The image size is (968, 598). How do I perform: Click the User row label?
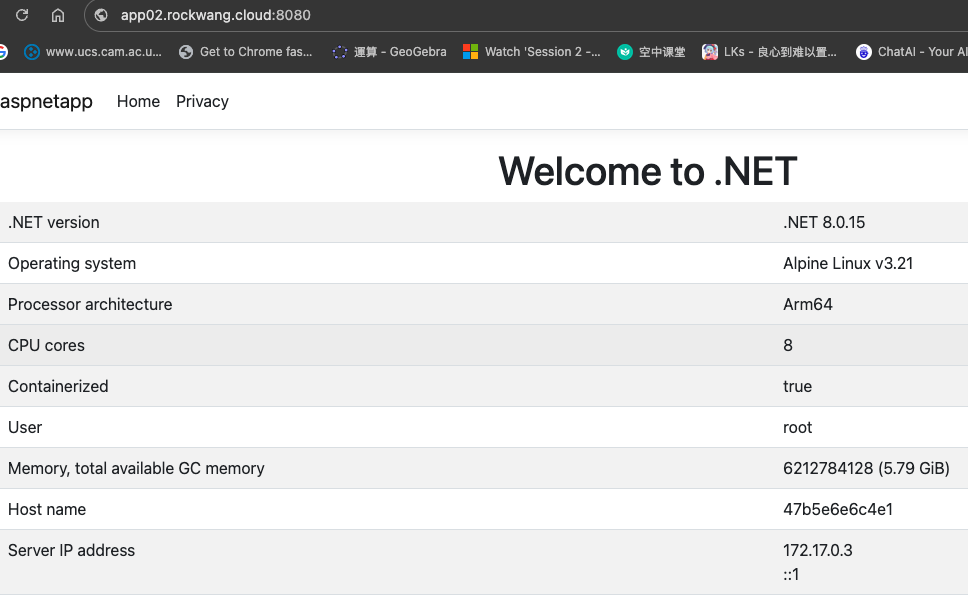click(x=25, y=428)
